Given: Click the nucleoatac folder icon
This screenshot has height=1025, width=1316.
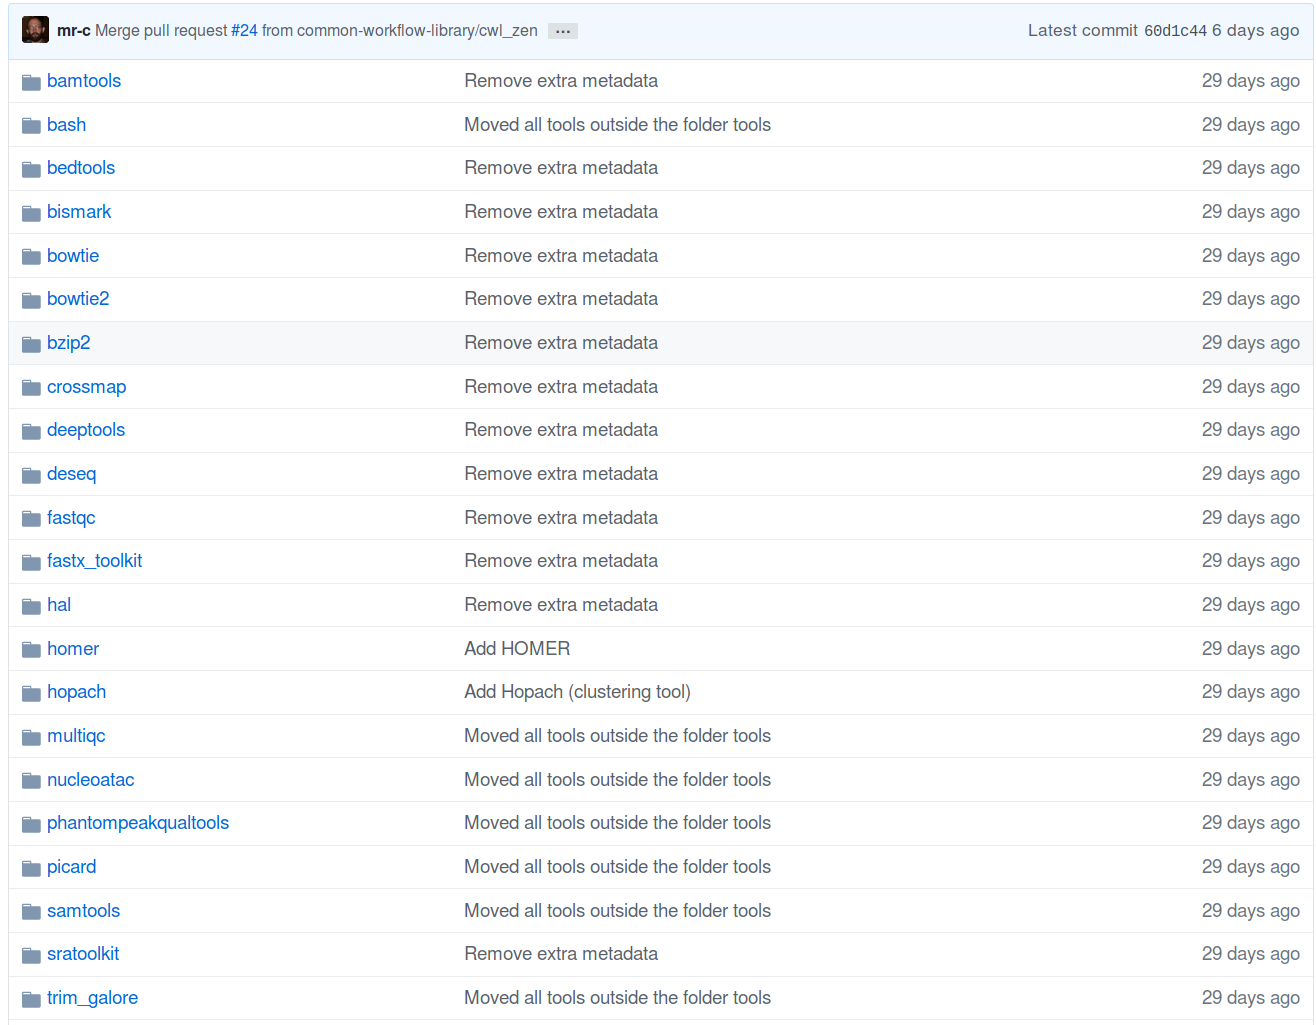Looking at the screenshot, I should pos(31,781).
